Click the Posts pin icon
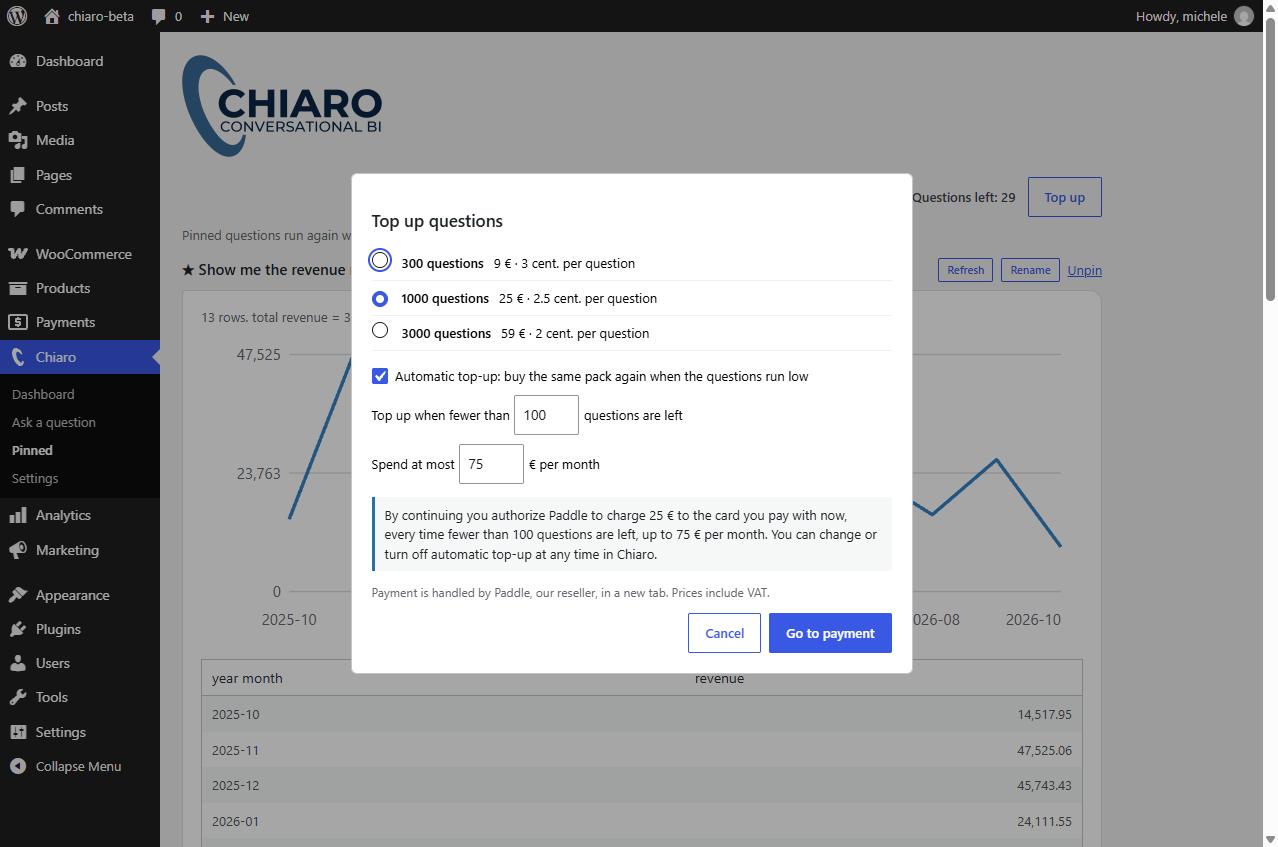Viewport: 1278px width, 847px height. (18, 106)
